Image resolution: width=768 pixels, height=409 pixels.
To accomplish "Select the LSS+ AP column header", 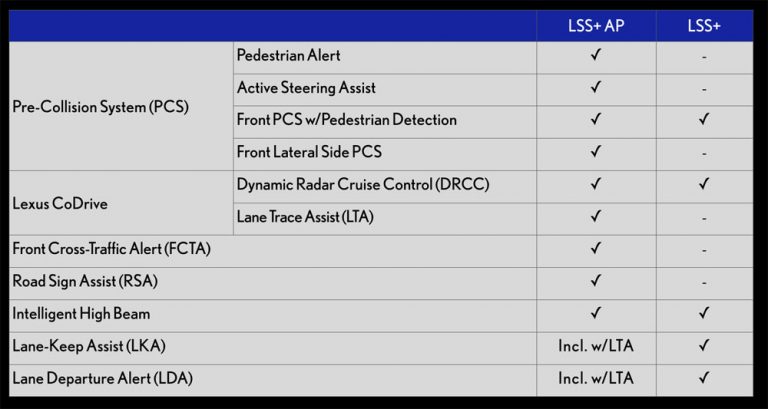I will point(596,24).
